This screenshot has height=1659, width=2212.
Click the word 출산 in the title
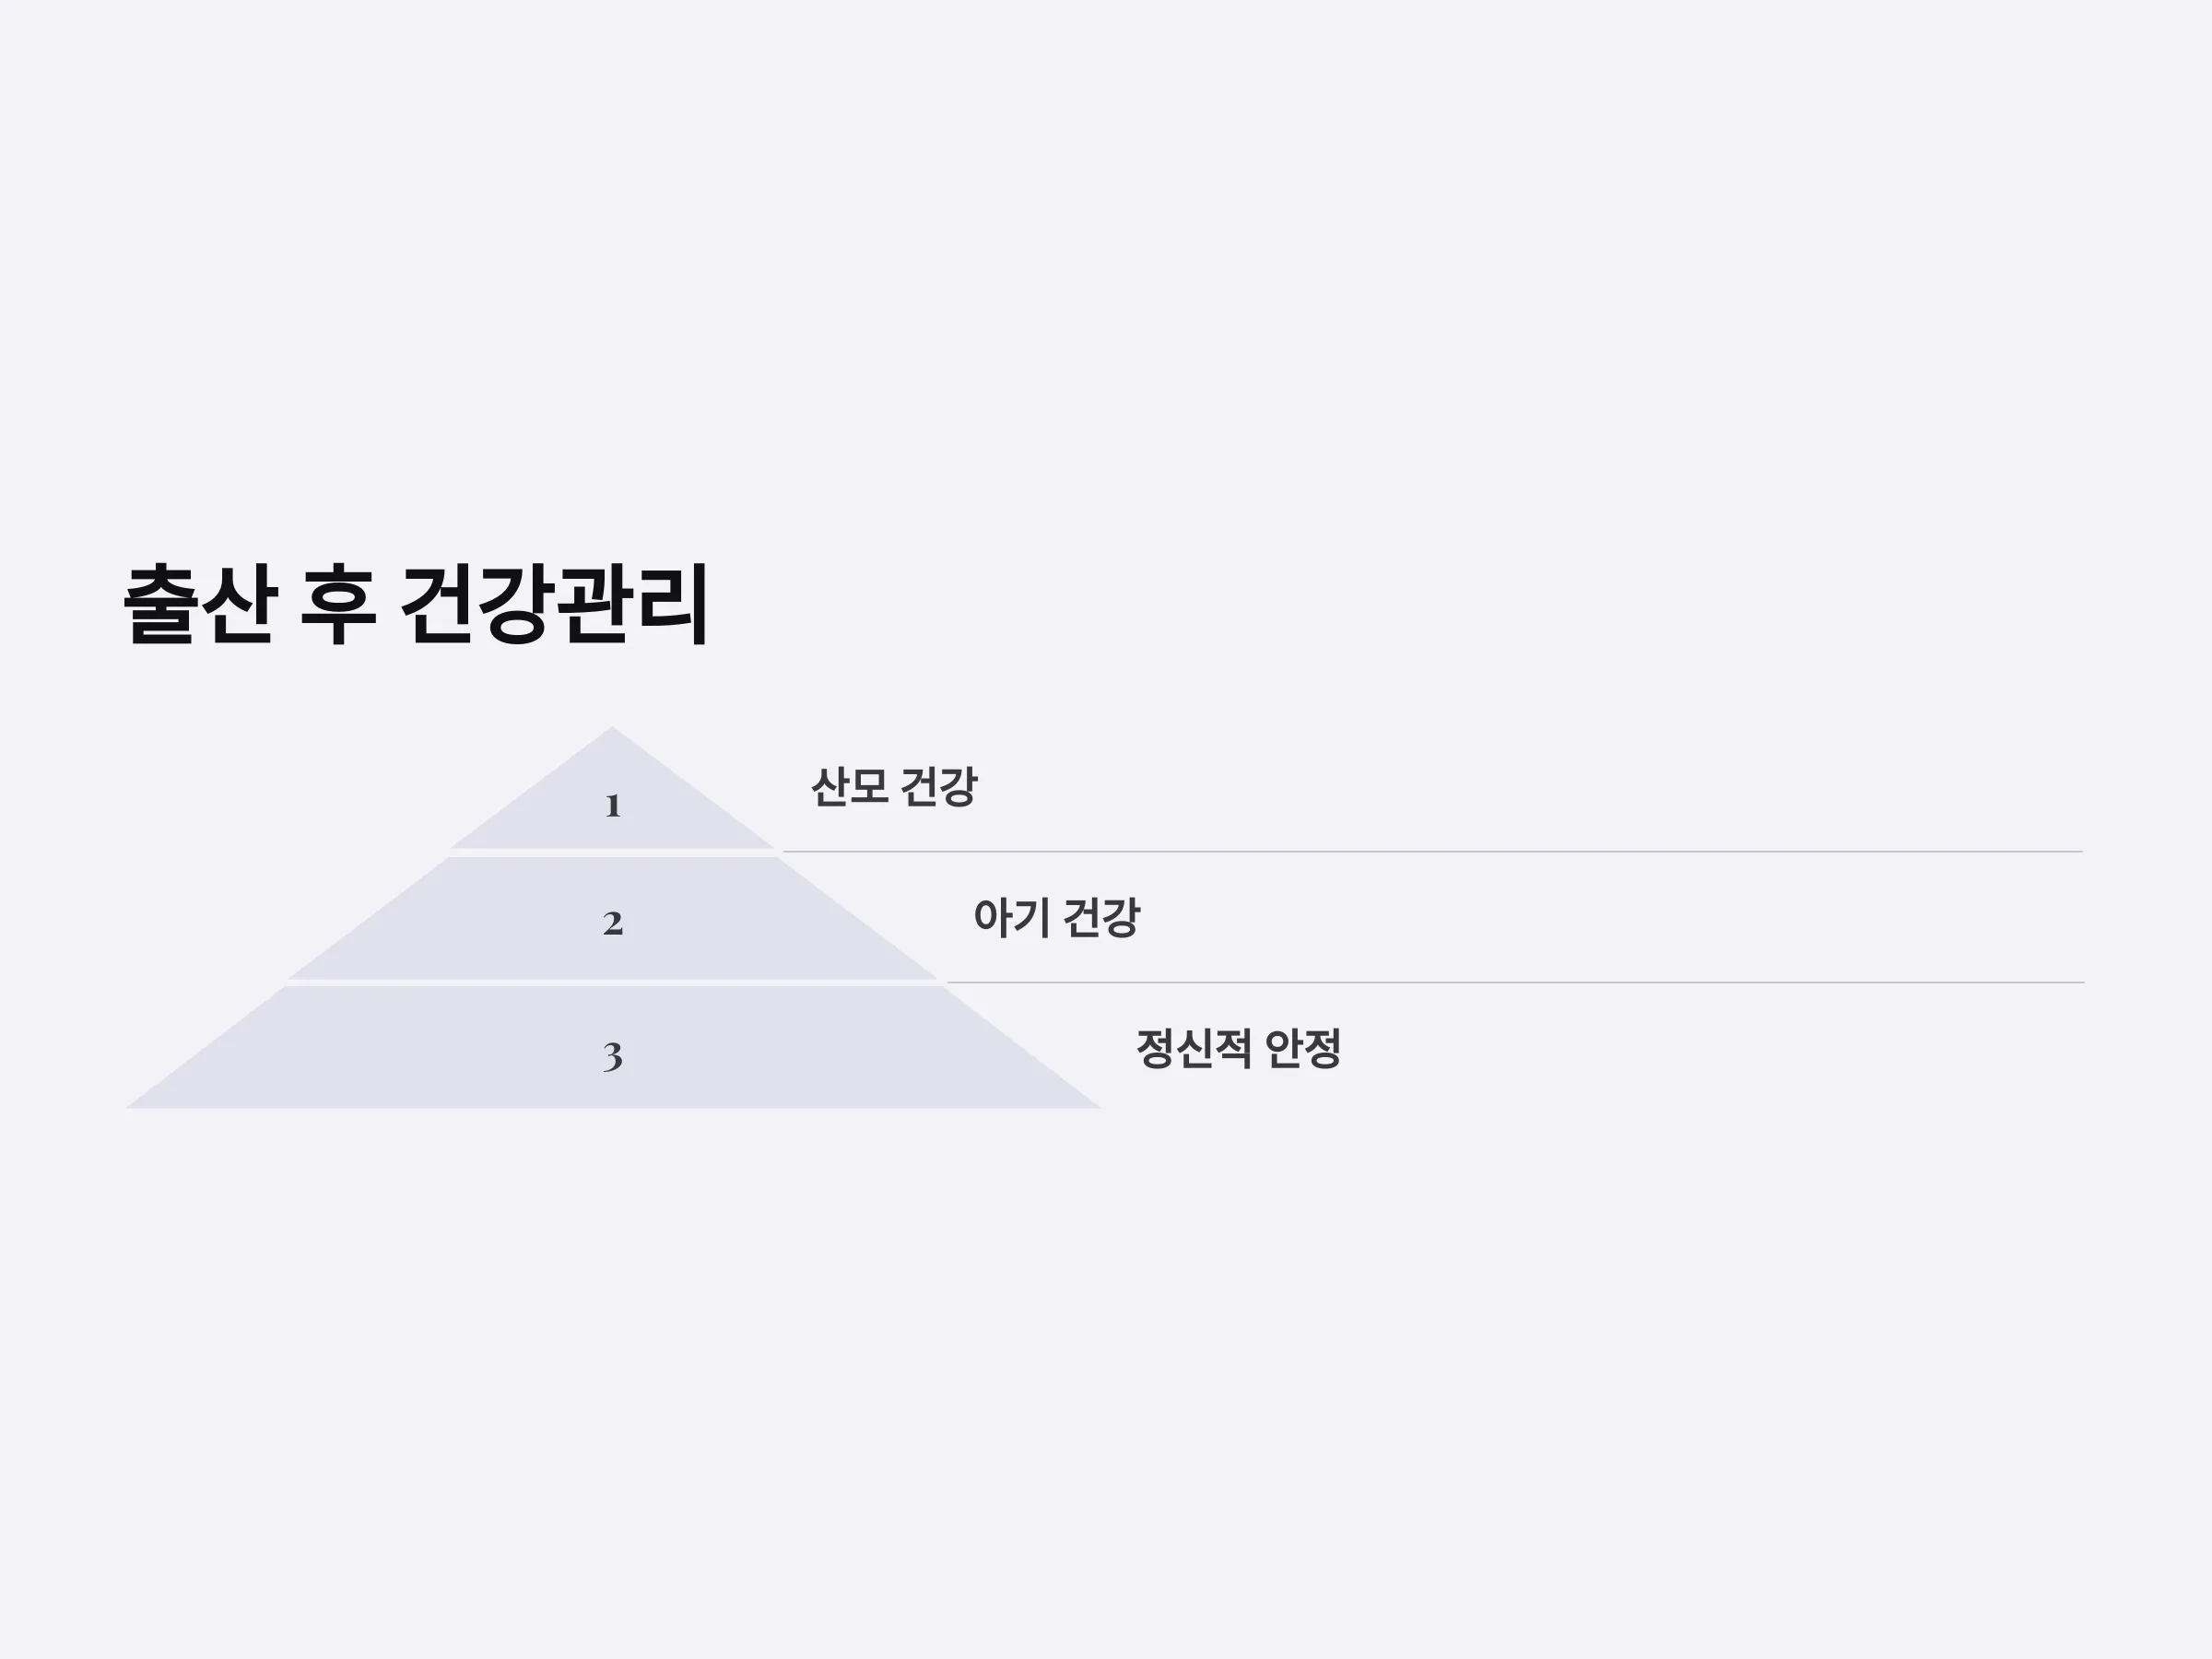pos(199,605)
